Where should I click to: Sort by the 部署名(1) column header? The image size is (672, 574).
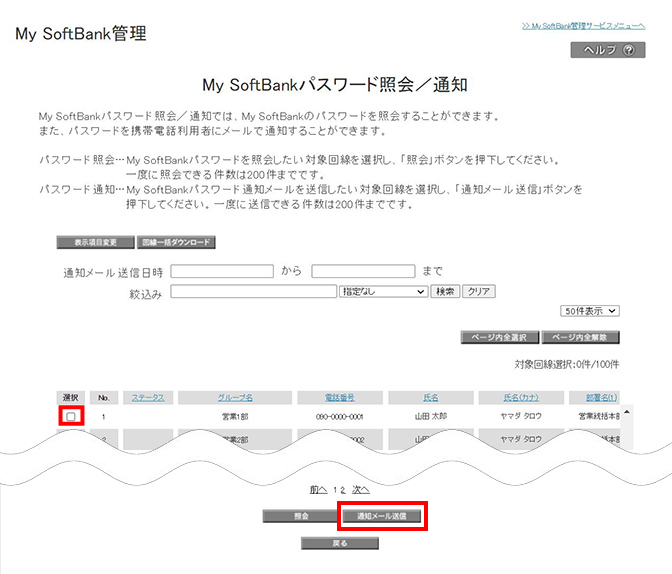click(x=601, y=398)
